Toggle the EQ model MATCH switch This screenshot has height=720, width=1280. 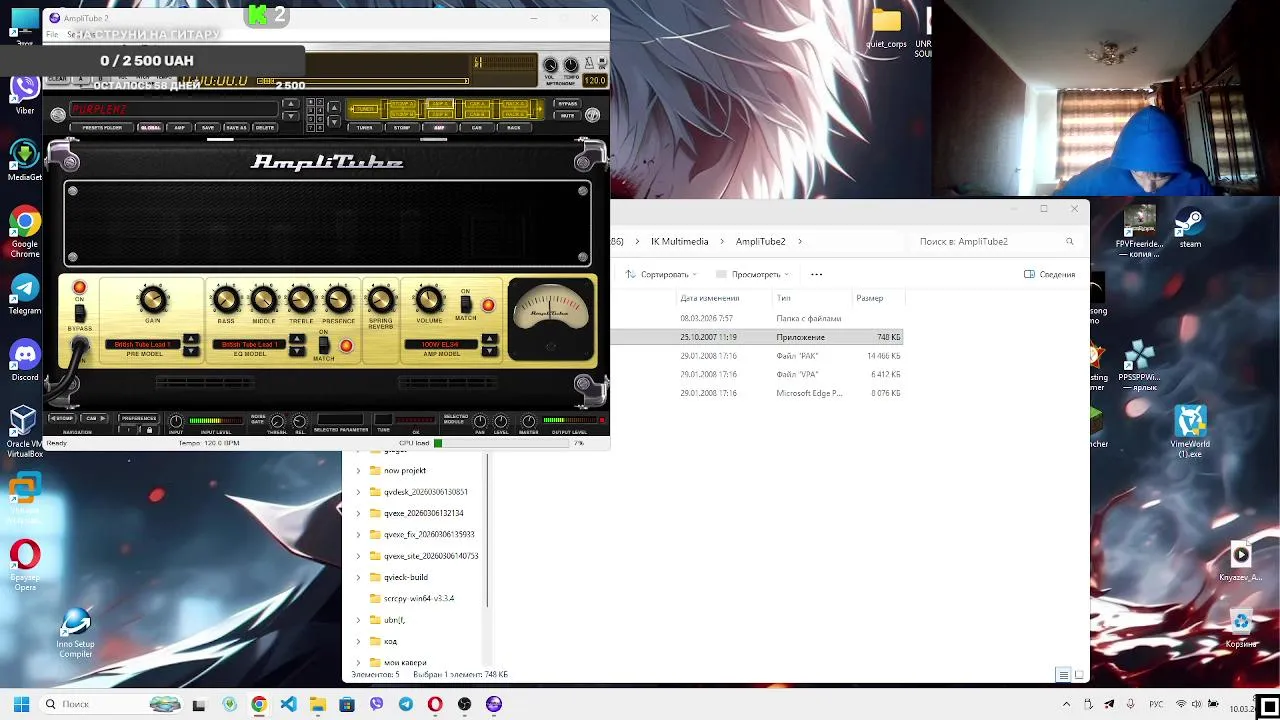(x=324, y=345)
